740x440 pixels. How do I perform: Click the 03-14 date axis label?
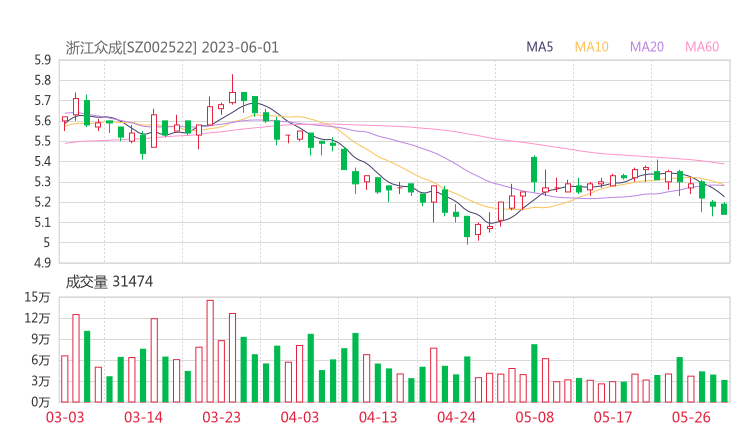tap(143, 417)
